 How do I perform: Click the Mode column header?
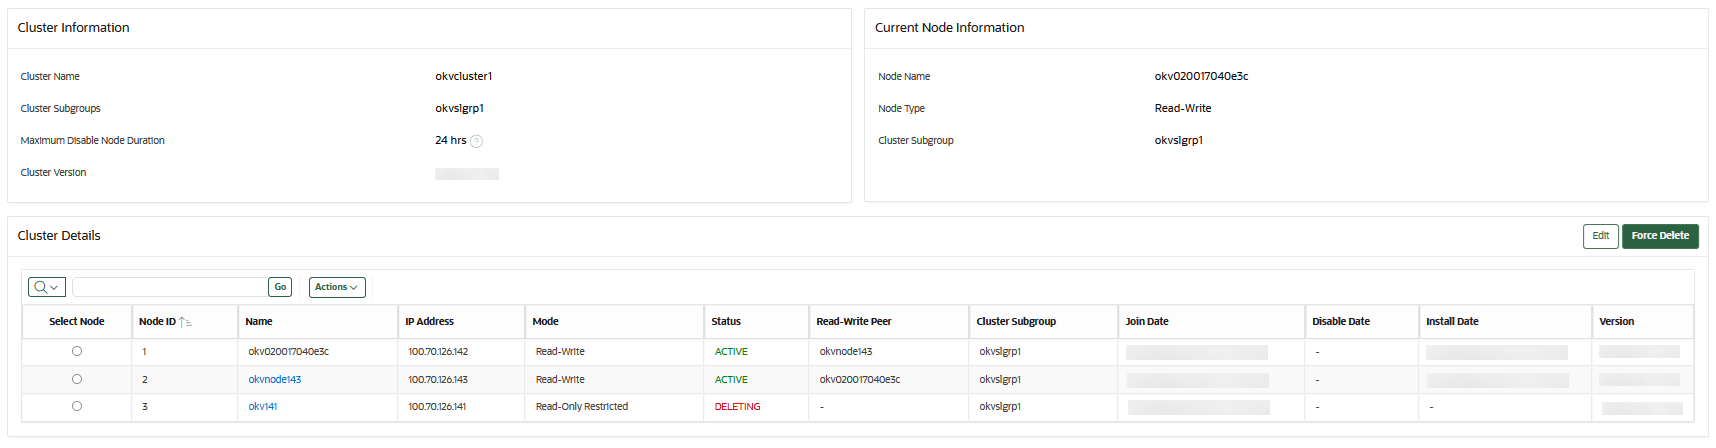[545, 322]
